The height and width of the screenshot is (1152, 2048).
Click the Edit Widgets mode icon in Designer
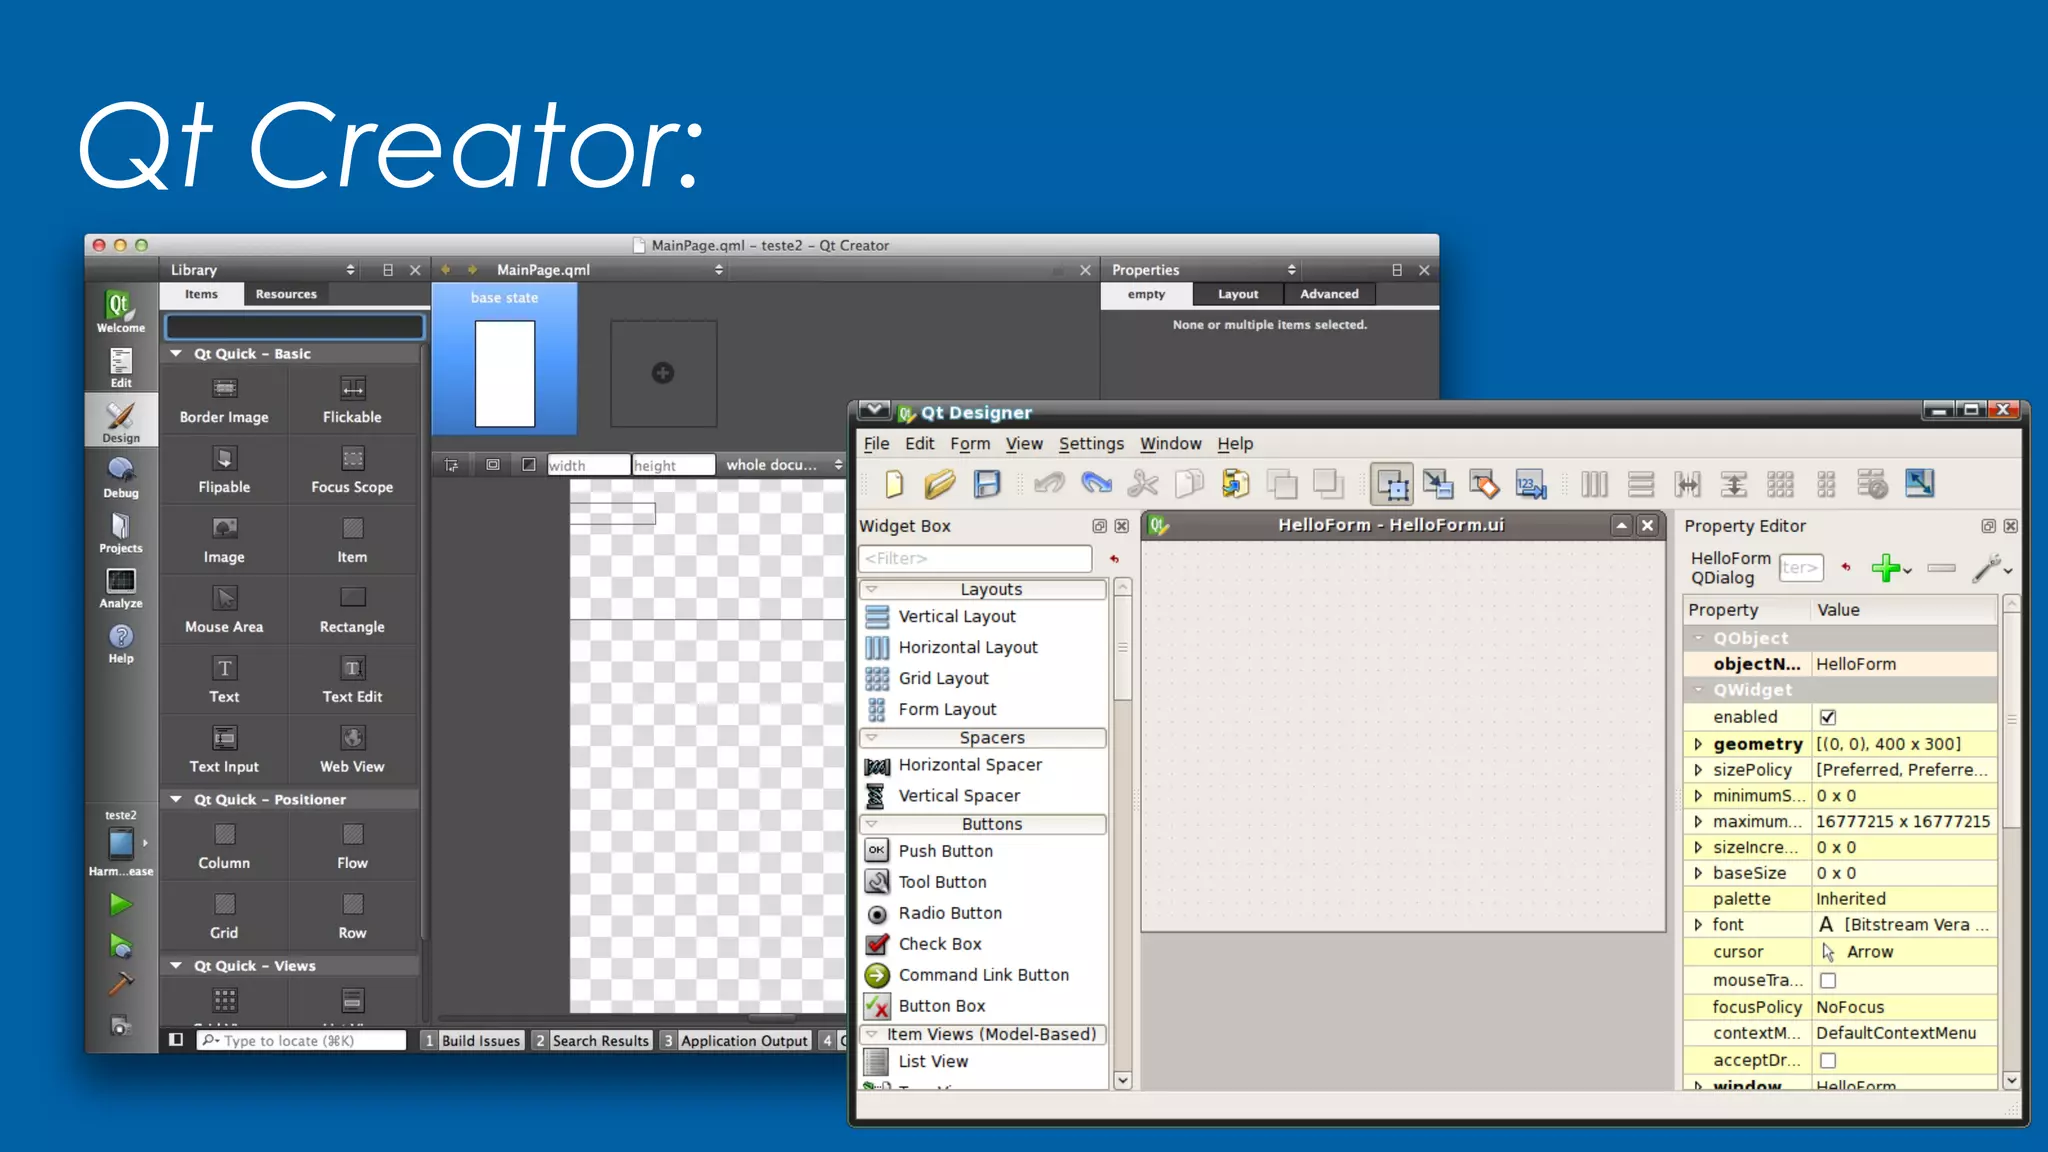(1391, 485)
